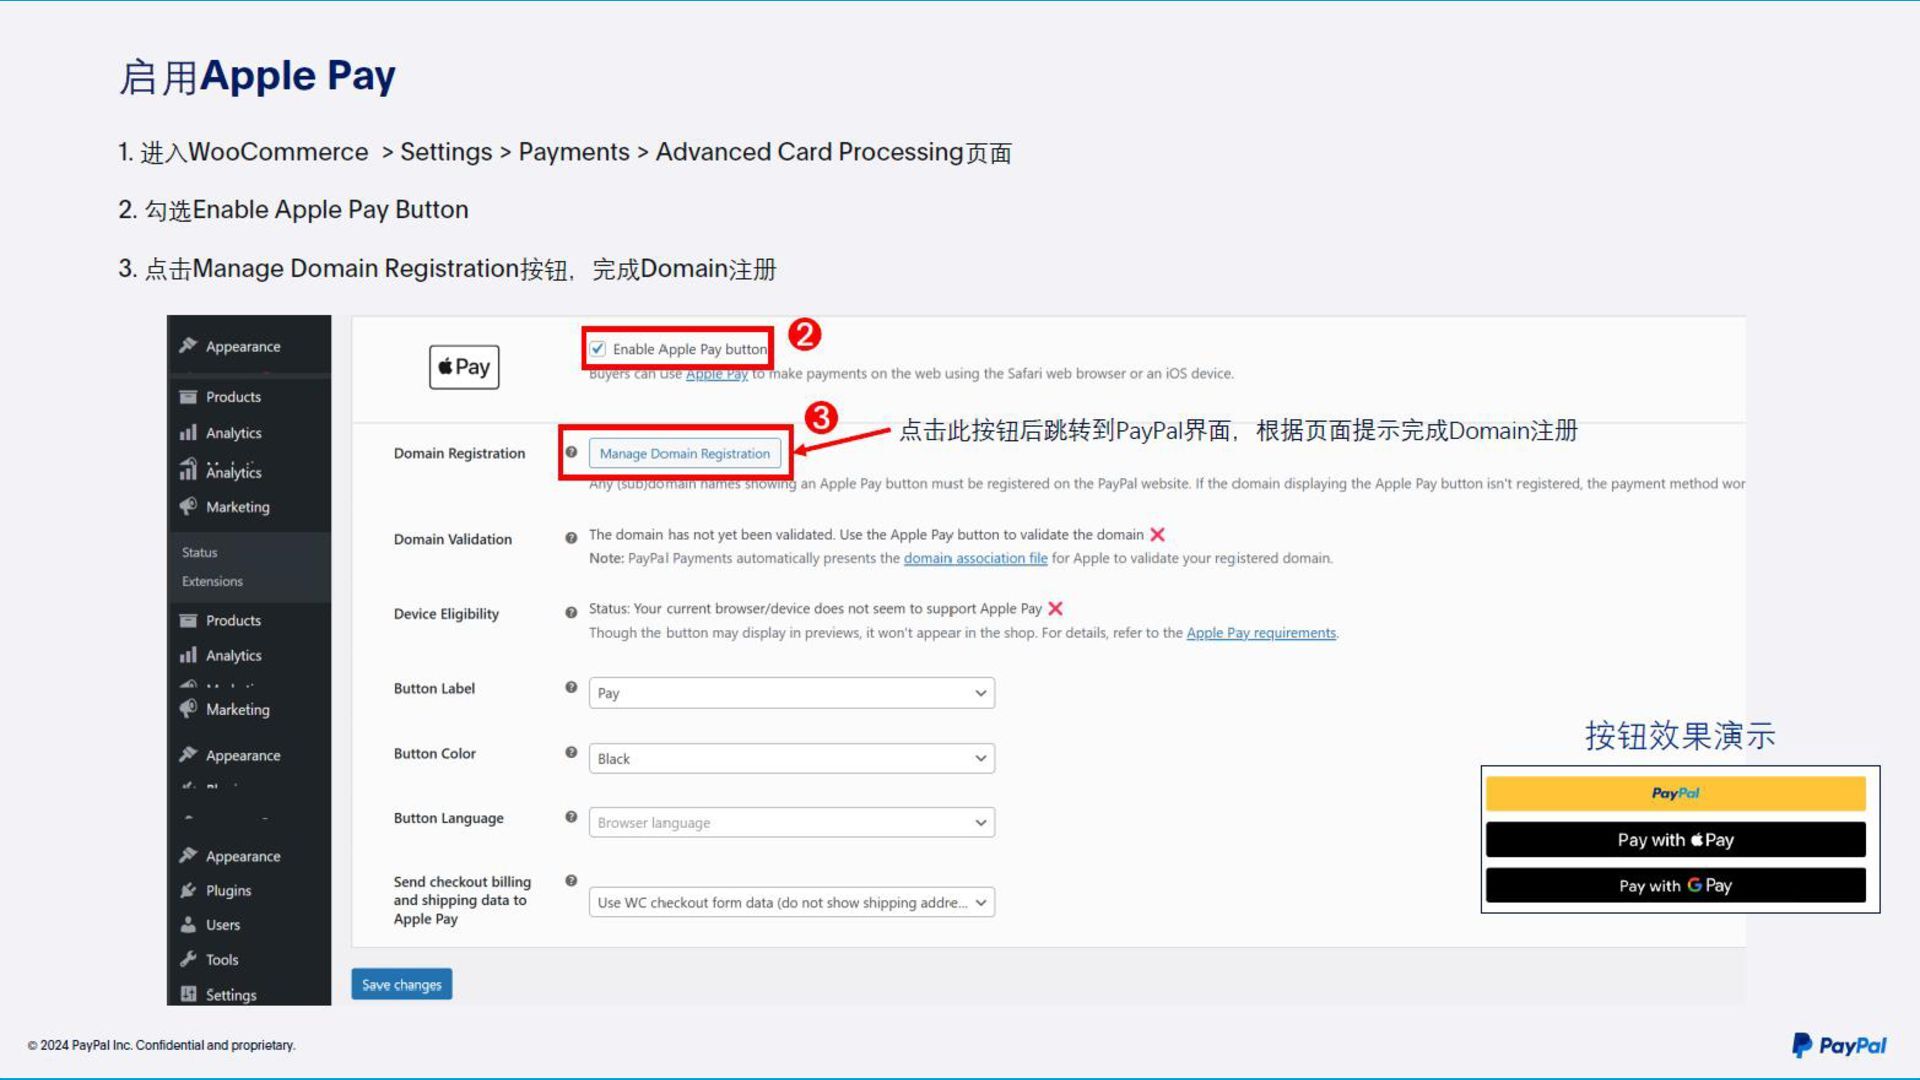The height and width of the screenshot is (1080, 1920).
Task: Click the Manage Domain Registration button
Action: pyautogui.click(x=685, y=453)
